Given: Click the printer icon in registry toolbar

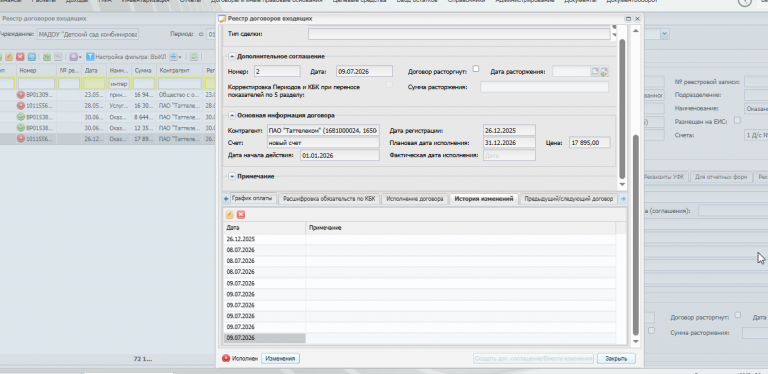Looking at the screenshot, I should 173,57.
